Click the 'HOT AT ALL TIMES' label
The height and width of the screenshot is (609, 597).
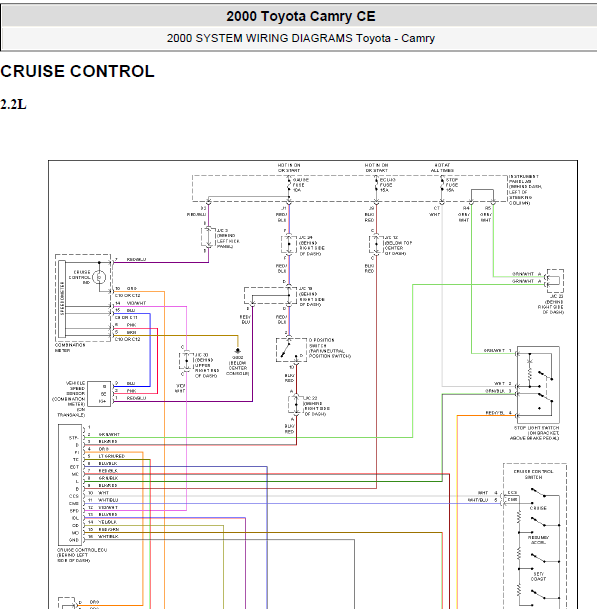pos(442,168)
